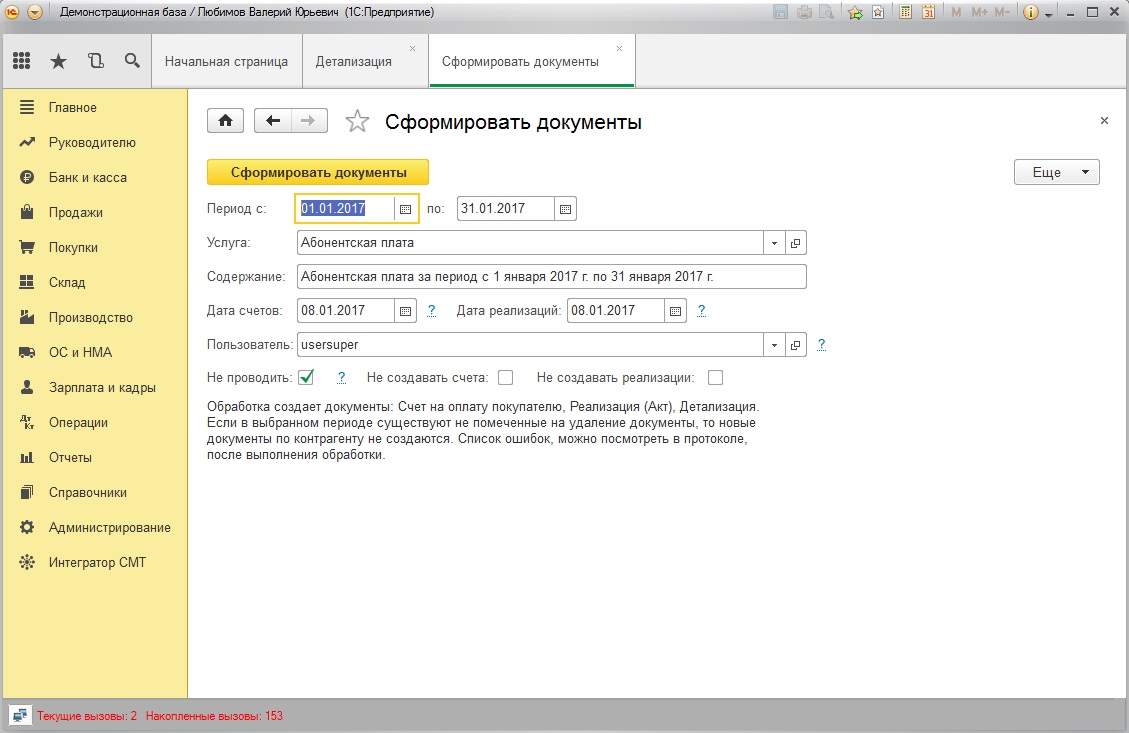Open calls status icon in bottom bar
The width and height of the screenshot is (1129, 733).
click(x=20, y=716)
